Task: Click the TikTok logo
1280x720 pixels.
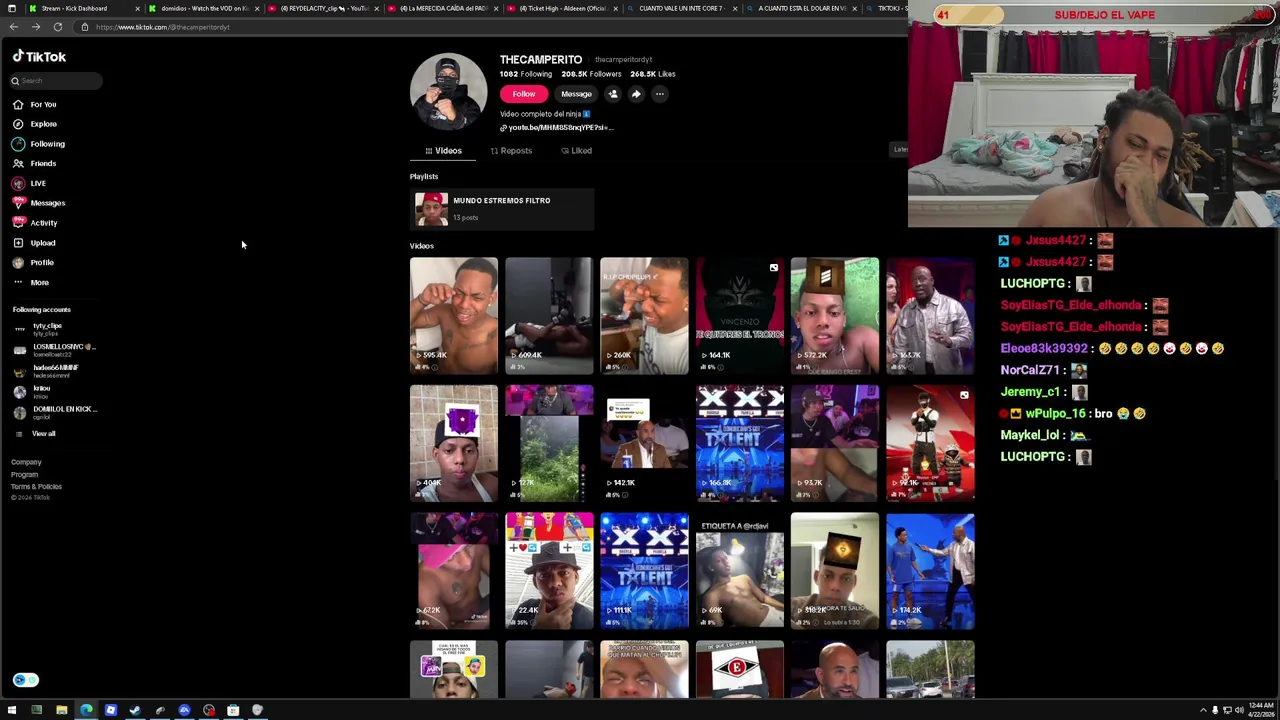Action: [x=39, y=57]
